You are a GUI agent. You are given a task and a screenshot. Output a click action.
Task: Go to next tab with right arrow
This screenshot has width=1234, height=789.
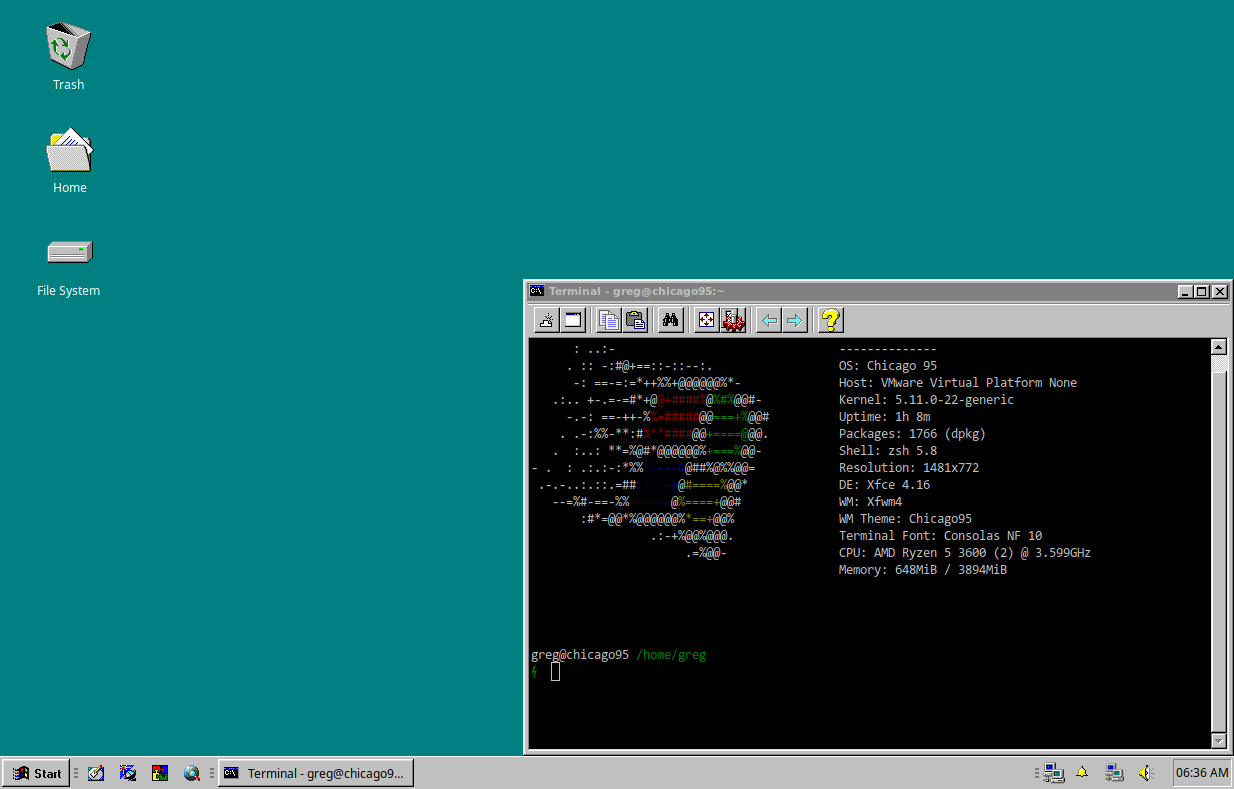pyautogui.click(x=794, y=320)
